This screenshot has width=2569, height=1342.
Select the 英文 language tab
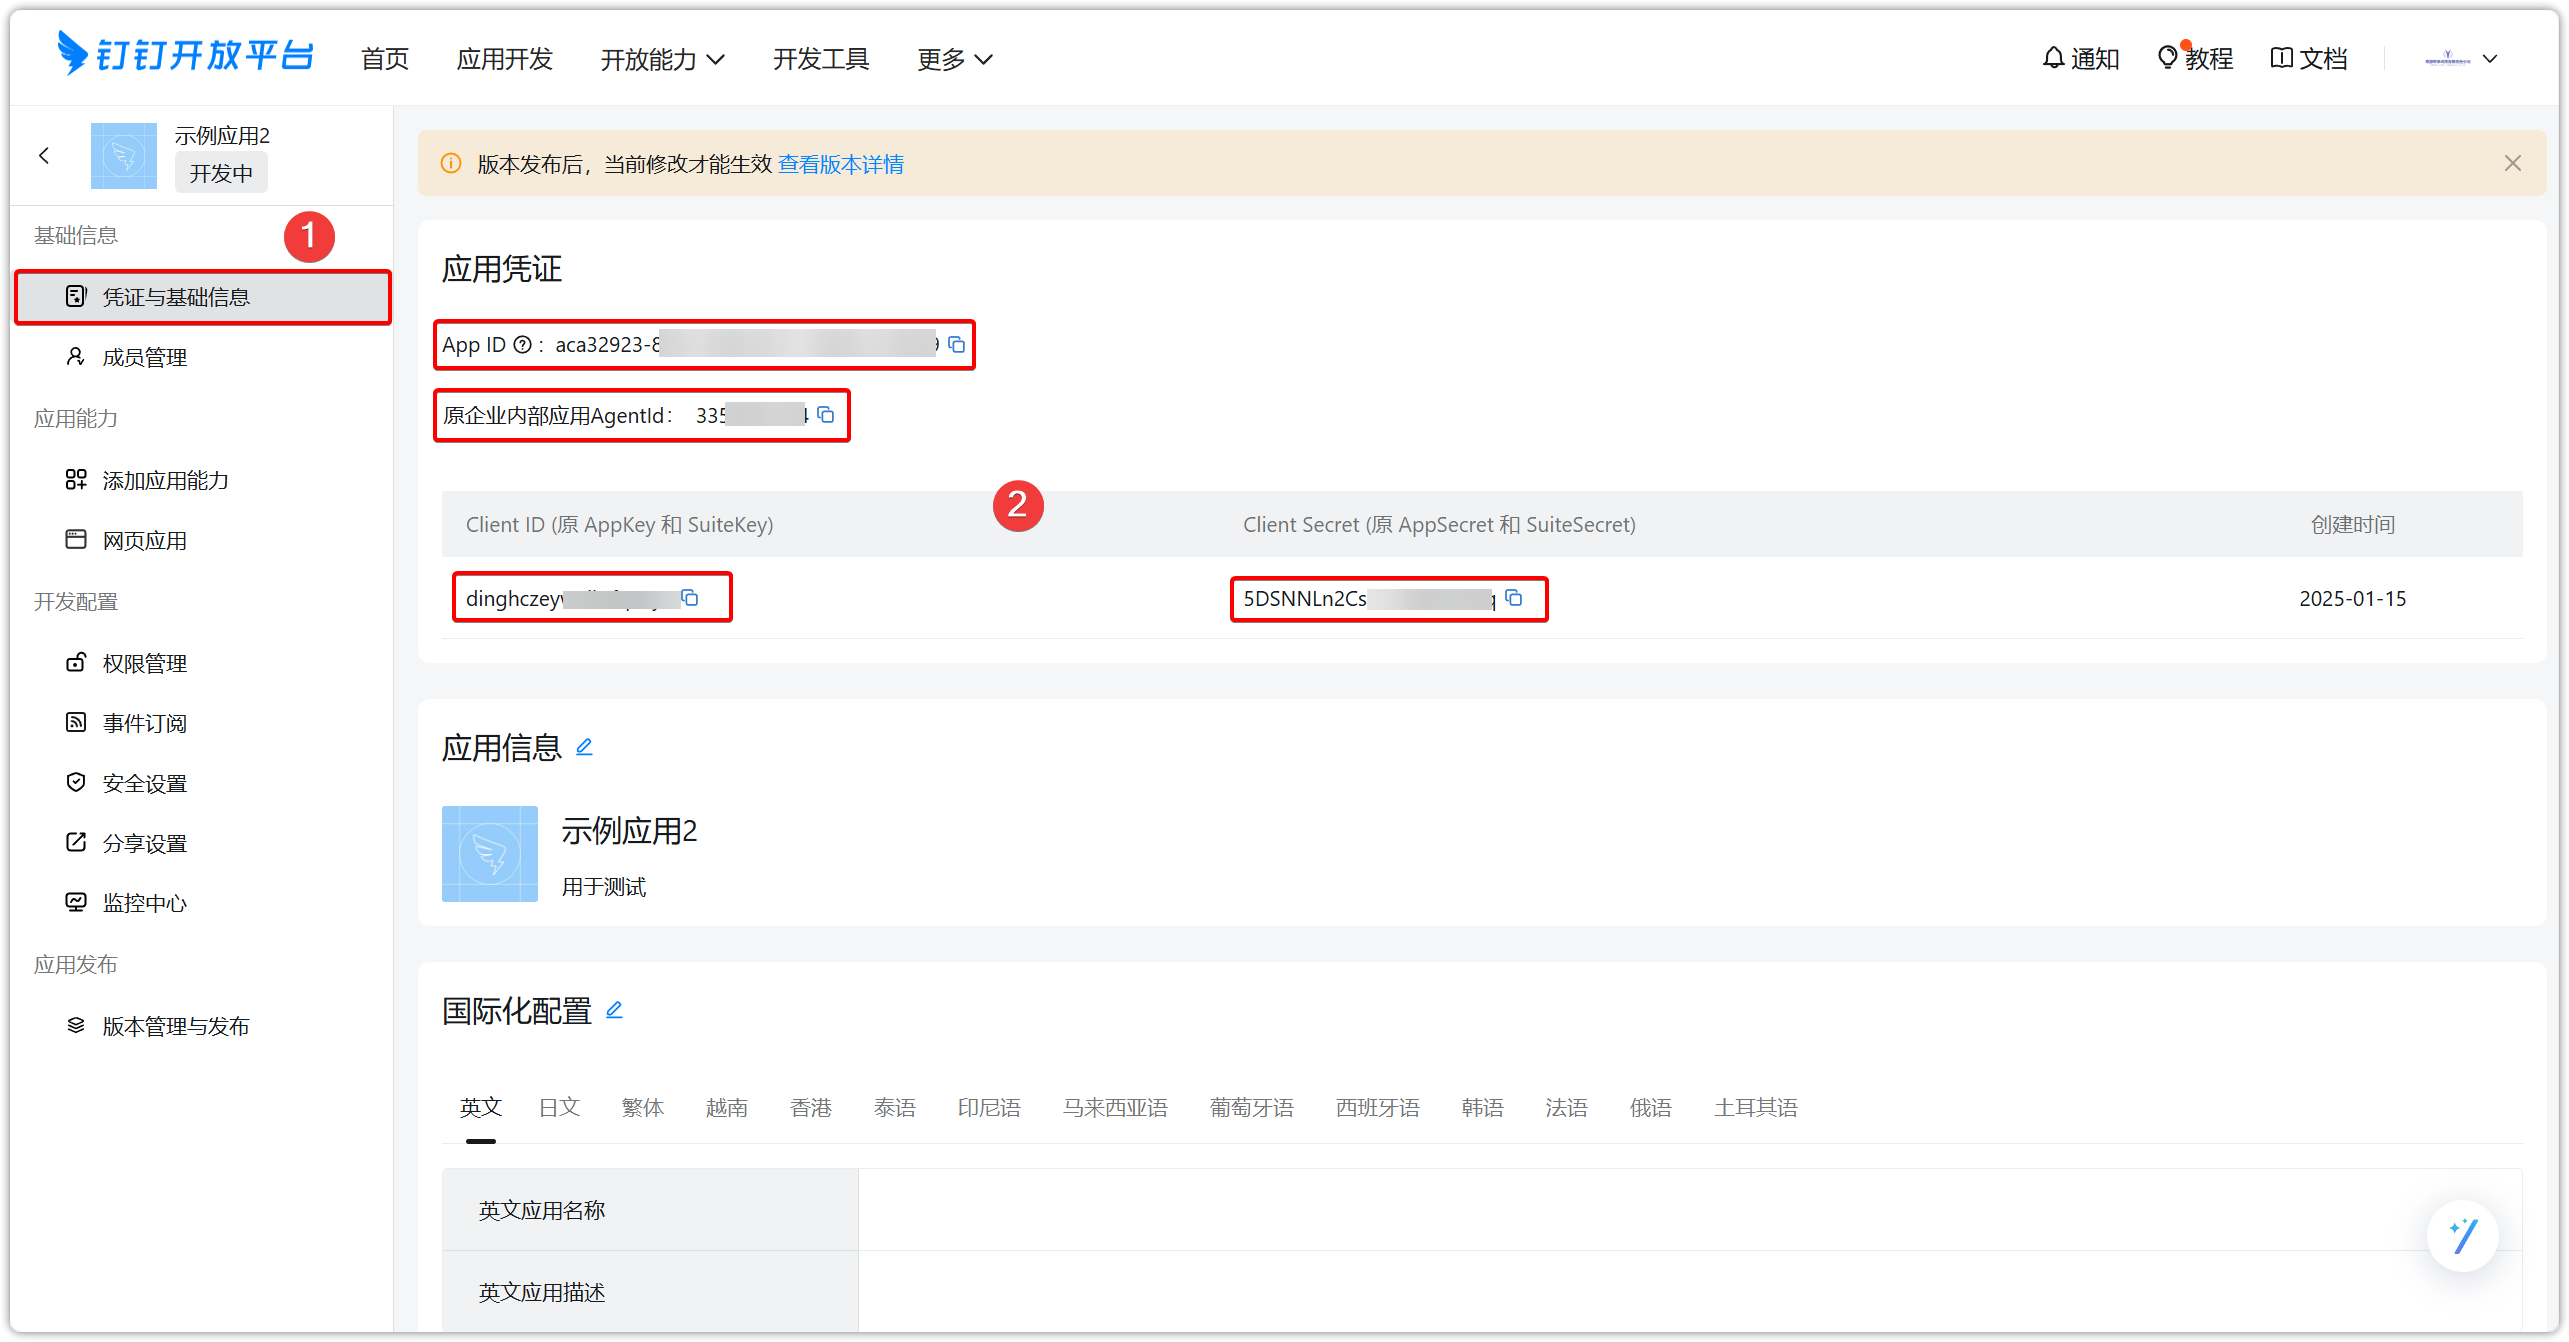click(x=481, y=1107)
